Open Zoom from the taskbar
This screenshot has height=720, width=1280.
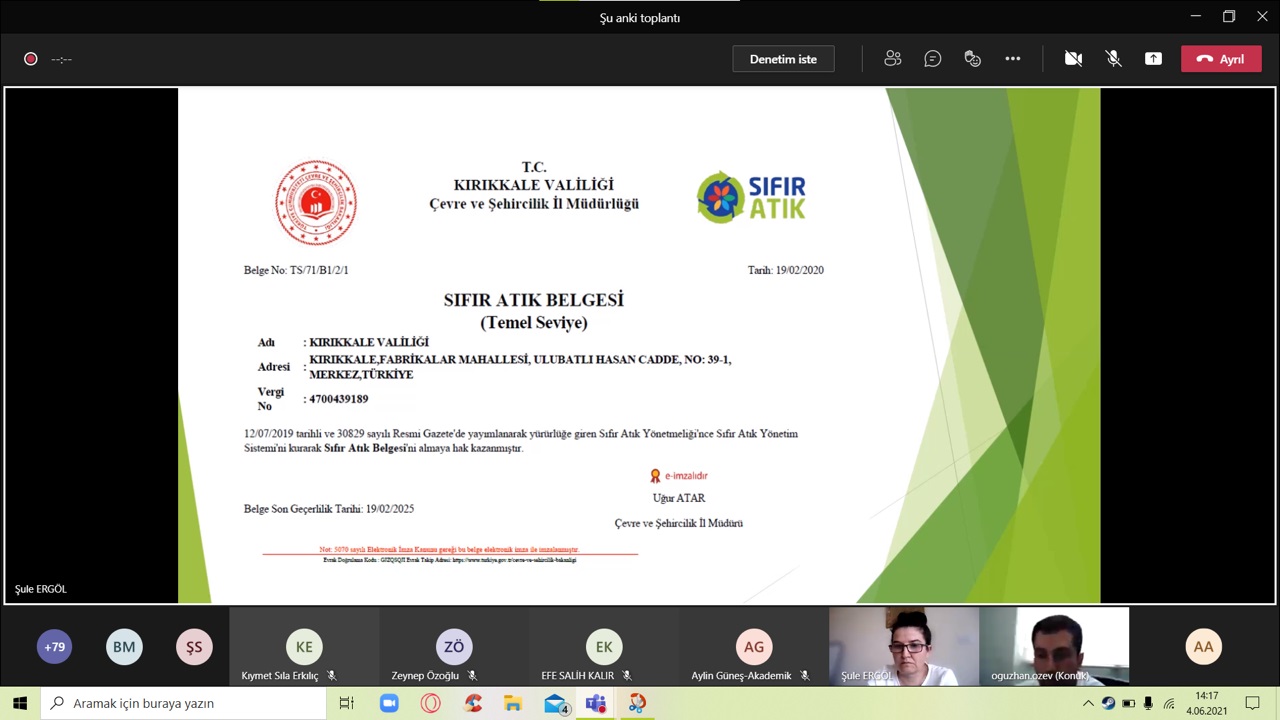pos(389,703)
